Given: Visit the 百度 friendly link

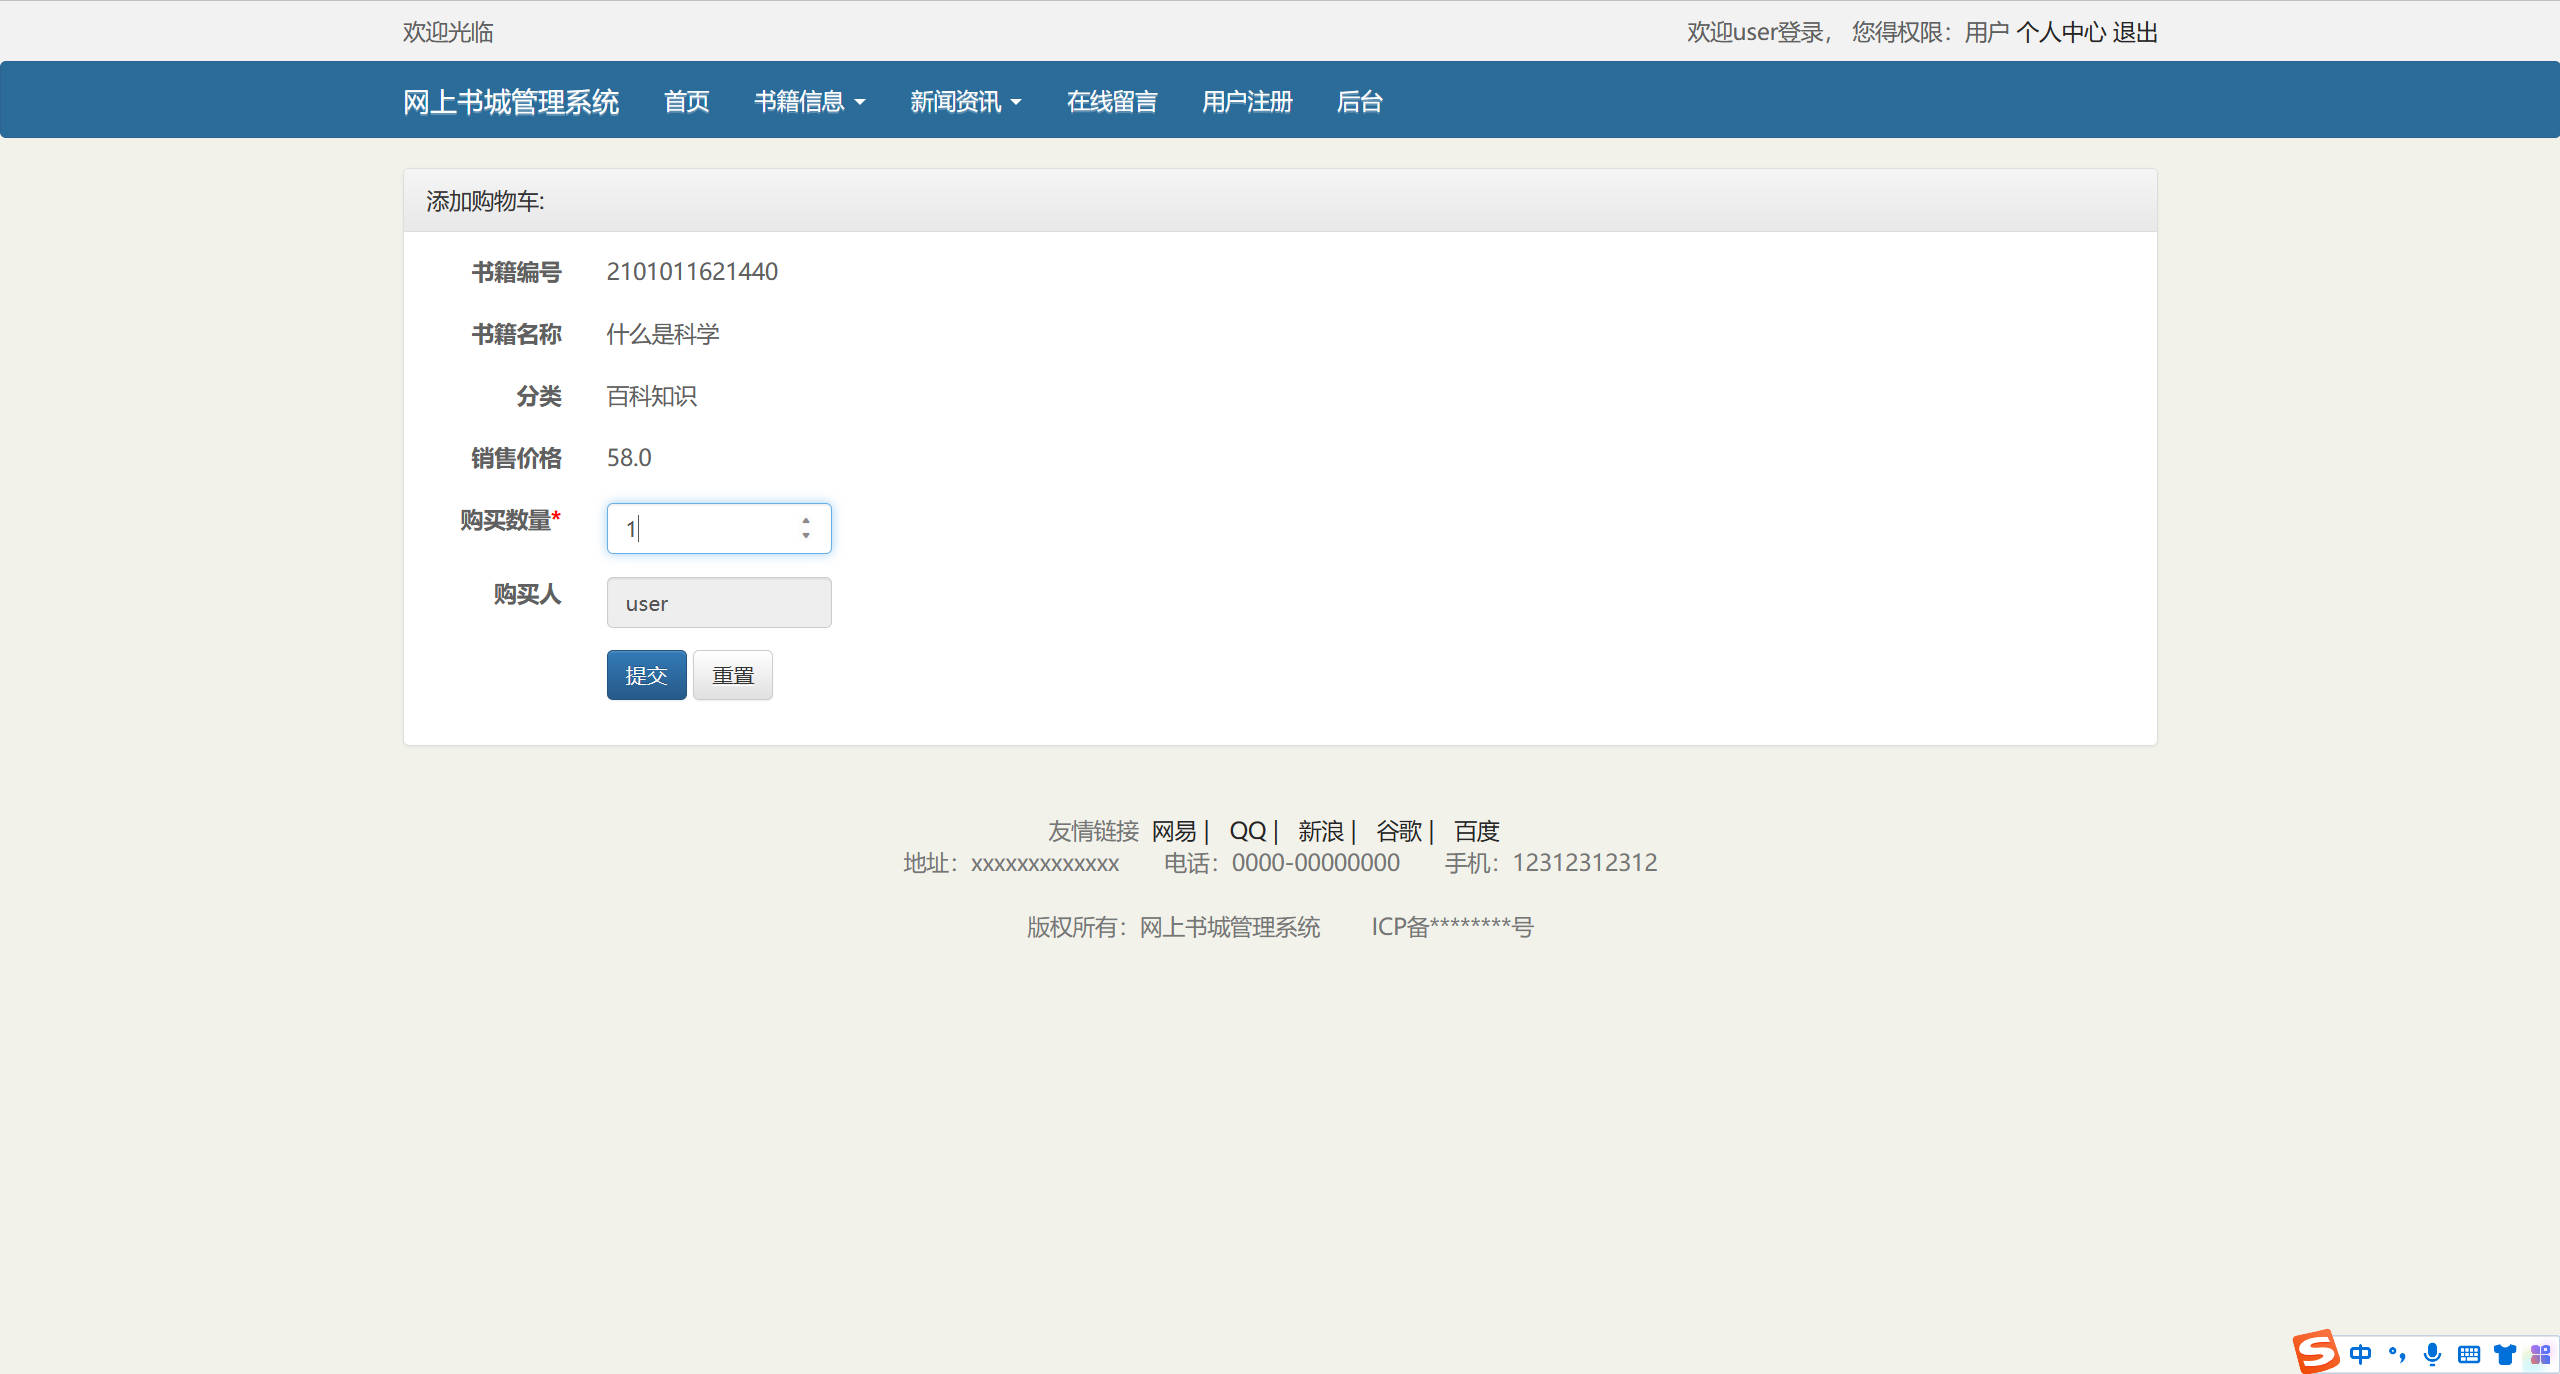Looking at the screenshot, I should click(x=1477, y=831).
